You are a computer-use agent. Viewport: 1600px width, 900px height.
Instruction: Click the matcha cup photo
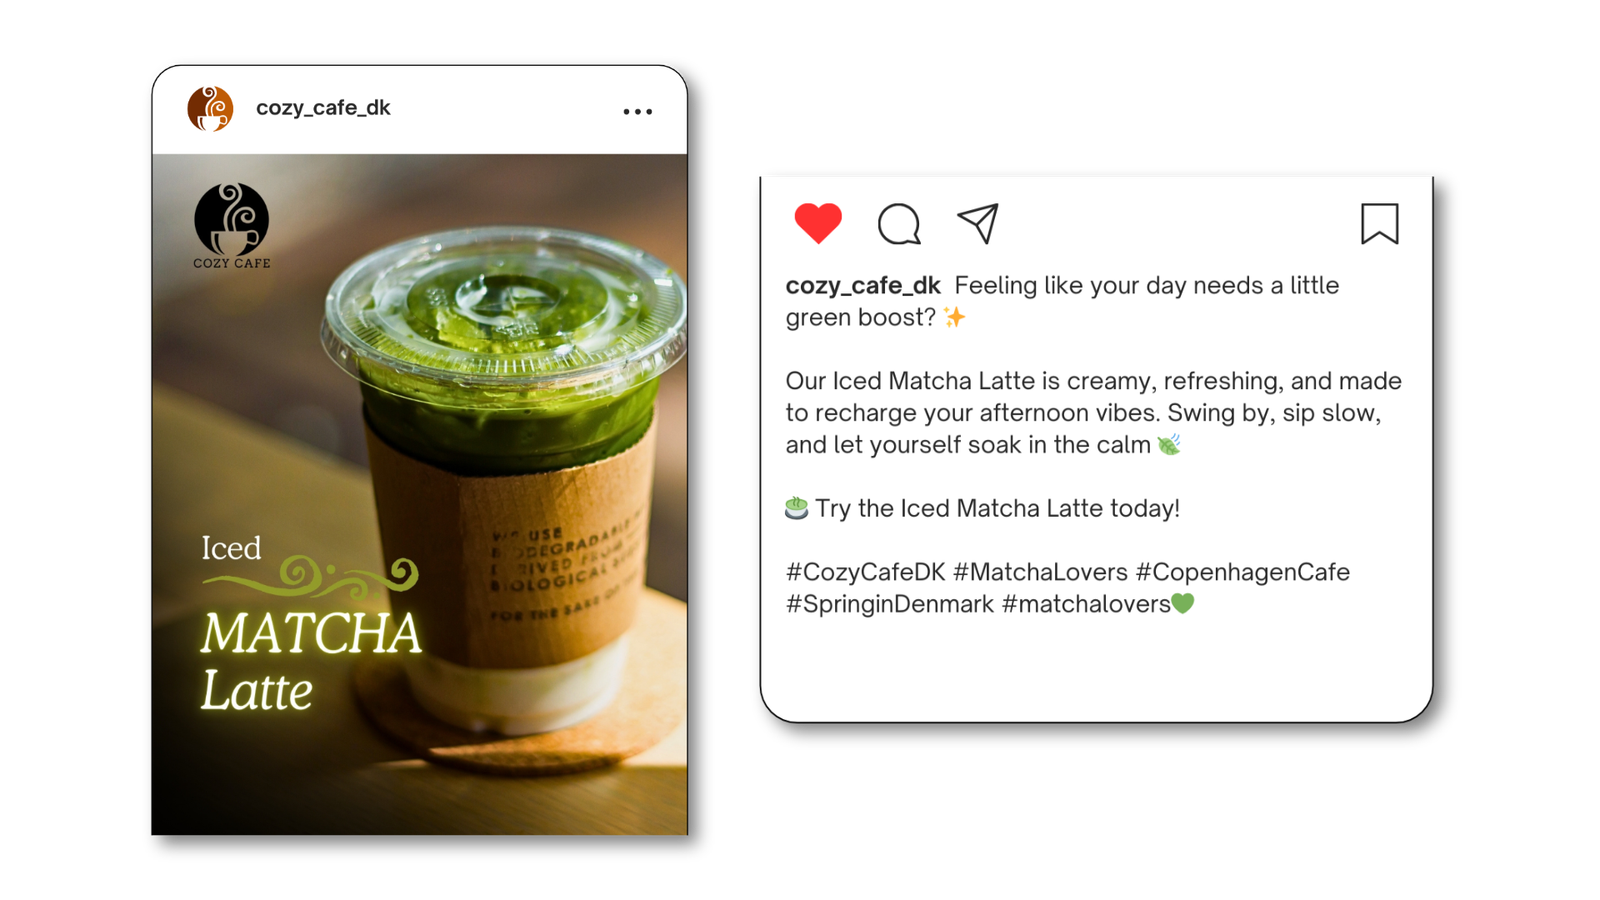click(420, 494)
